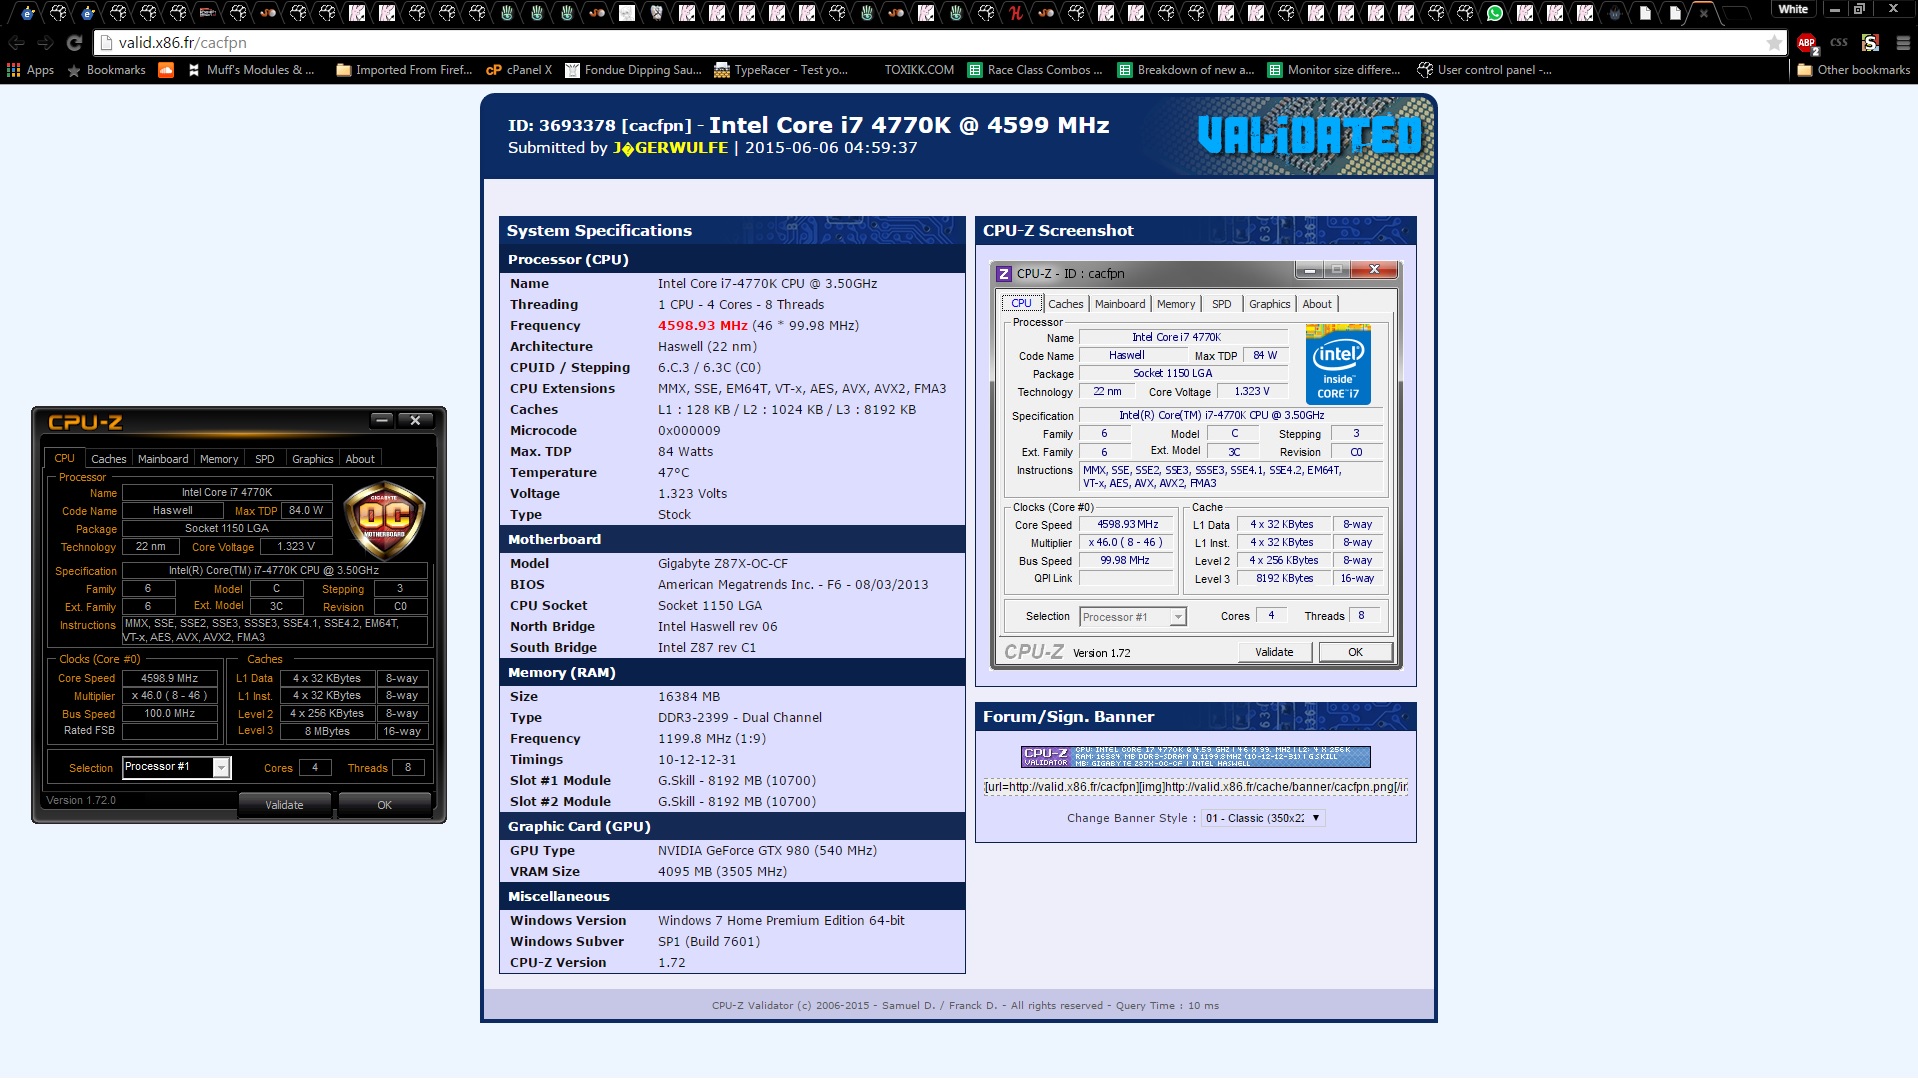This screenshot has height=1080, width=1918.
Task: Open Graphics tab in dark CPU-Z window
Action: click(x=312, y=459)
